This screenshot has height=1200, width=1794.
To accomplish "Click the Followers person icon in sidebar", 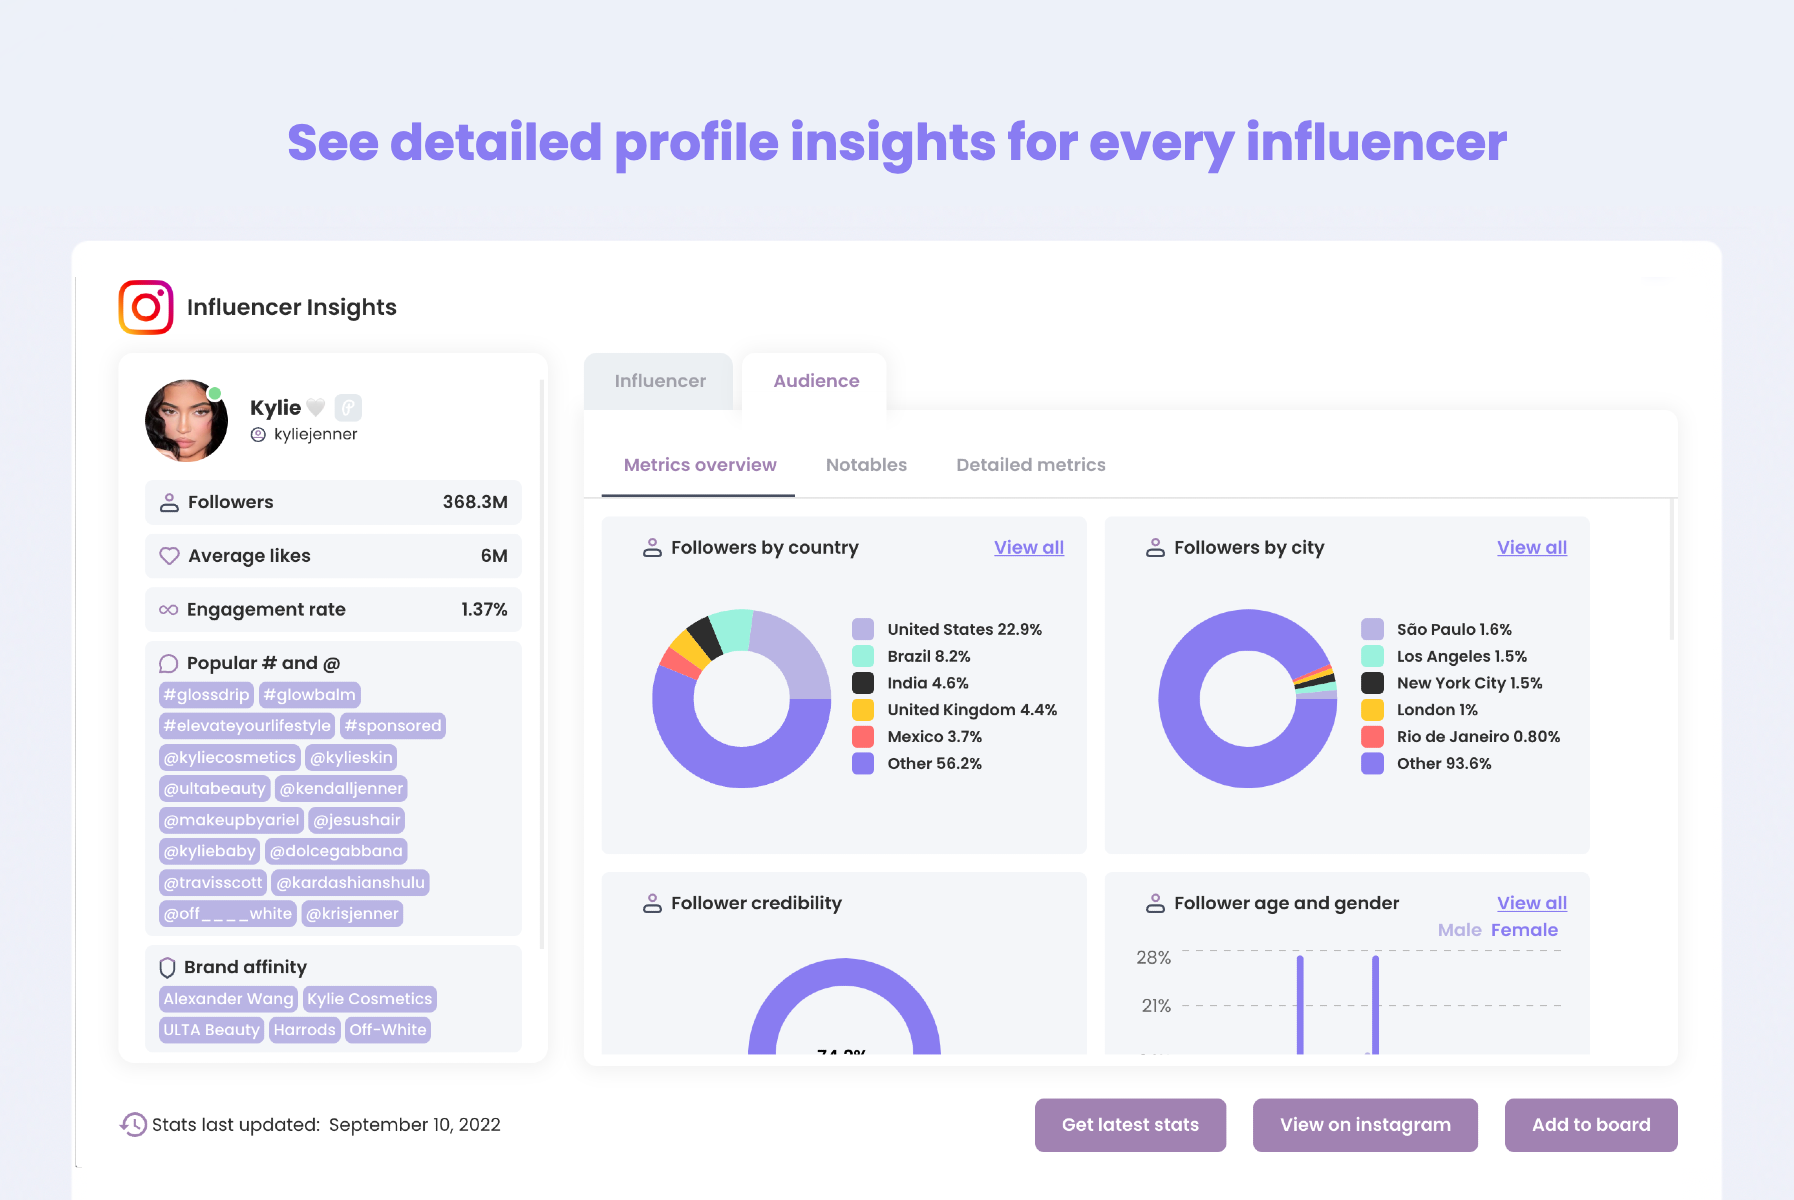I will 169,502.
